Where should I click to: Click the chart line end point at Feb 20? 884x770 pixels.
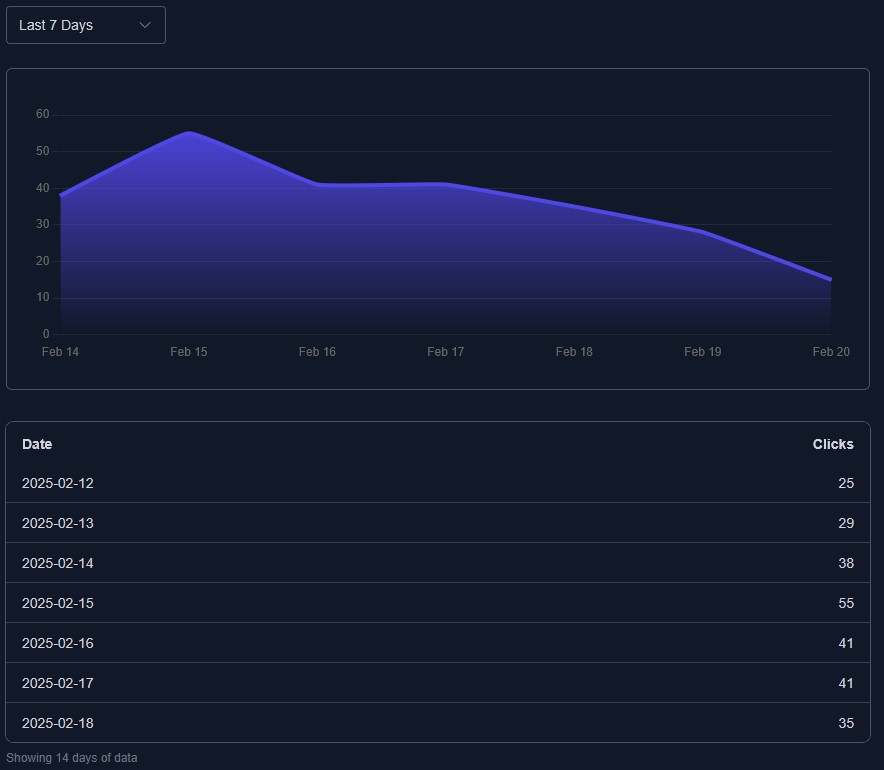click(x=830, y=279)
